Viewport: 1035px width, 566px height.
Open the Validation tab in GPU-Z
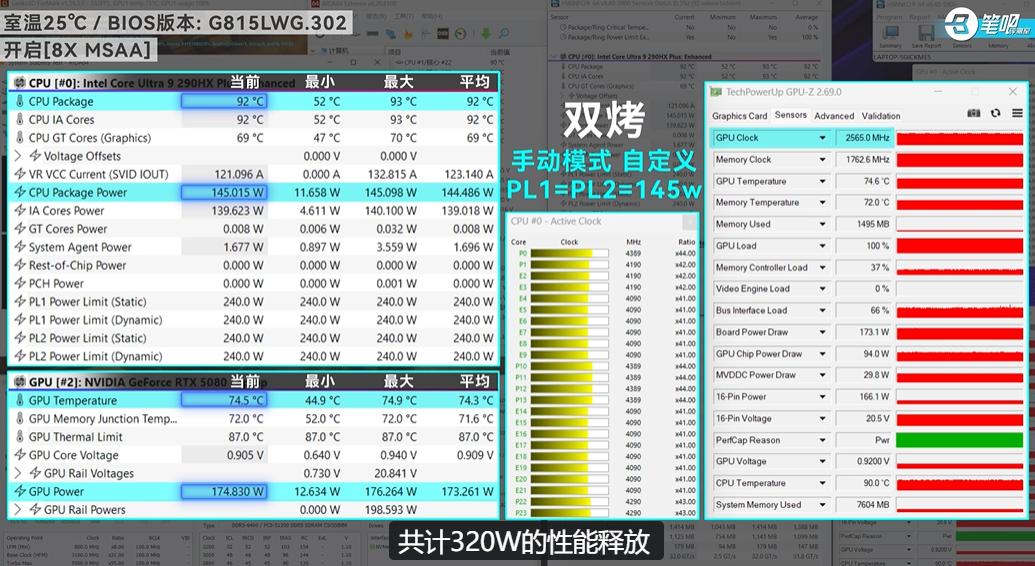[881, 116]
